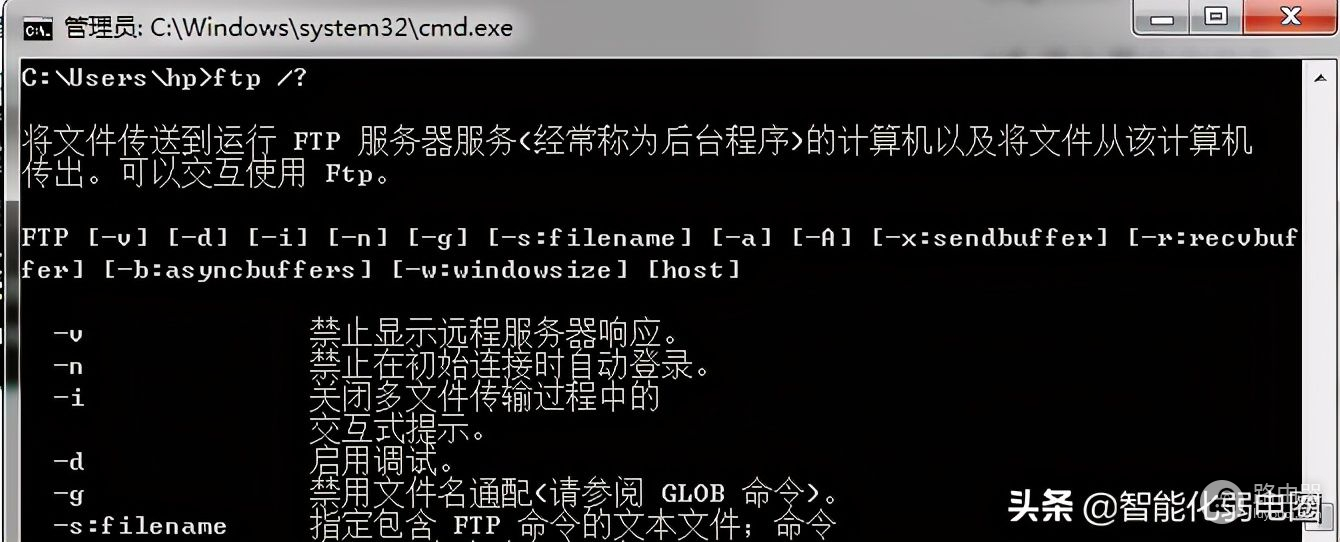
Task: Click the [-x:sendbuffer] usage parameter
Action: (x=990, y=238)
